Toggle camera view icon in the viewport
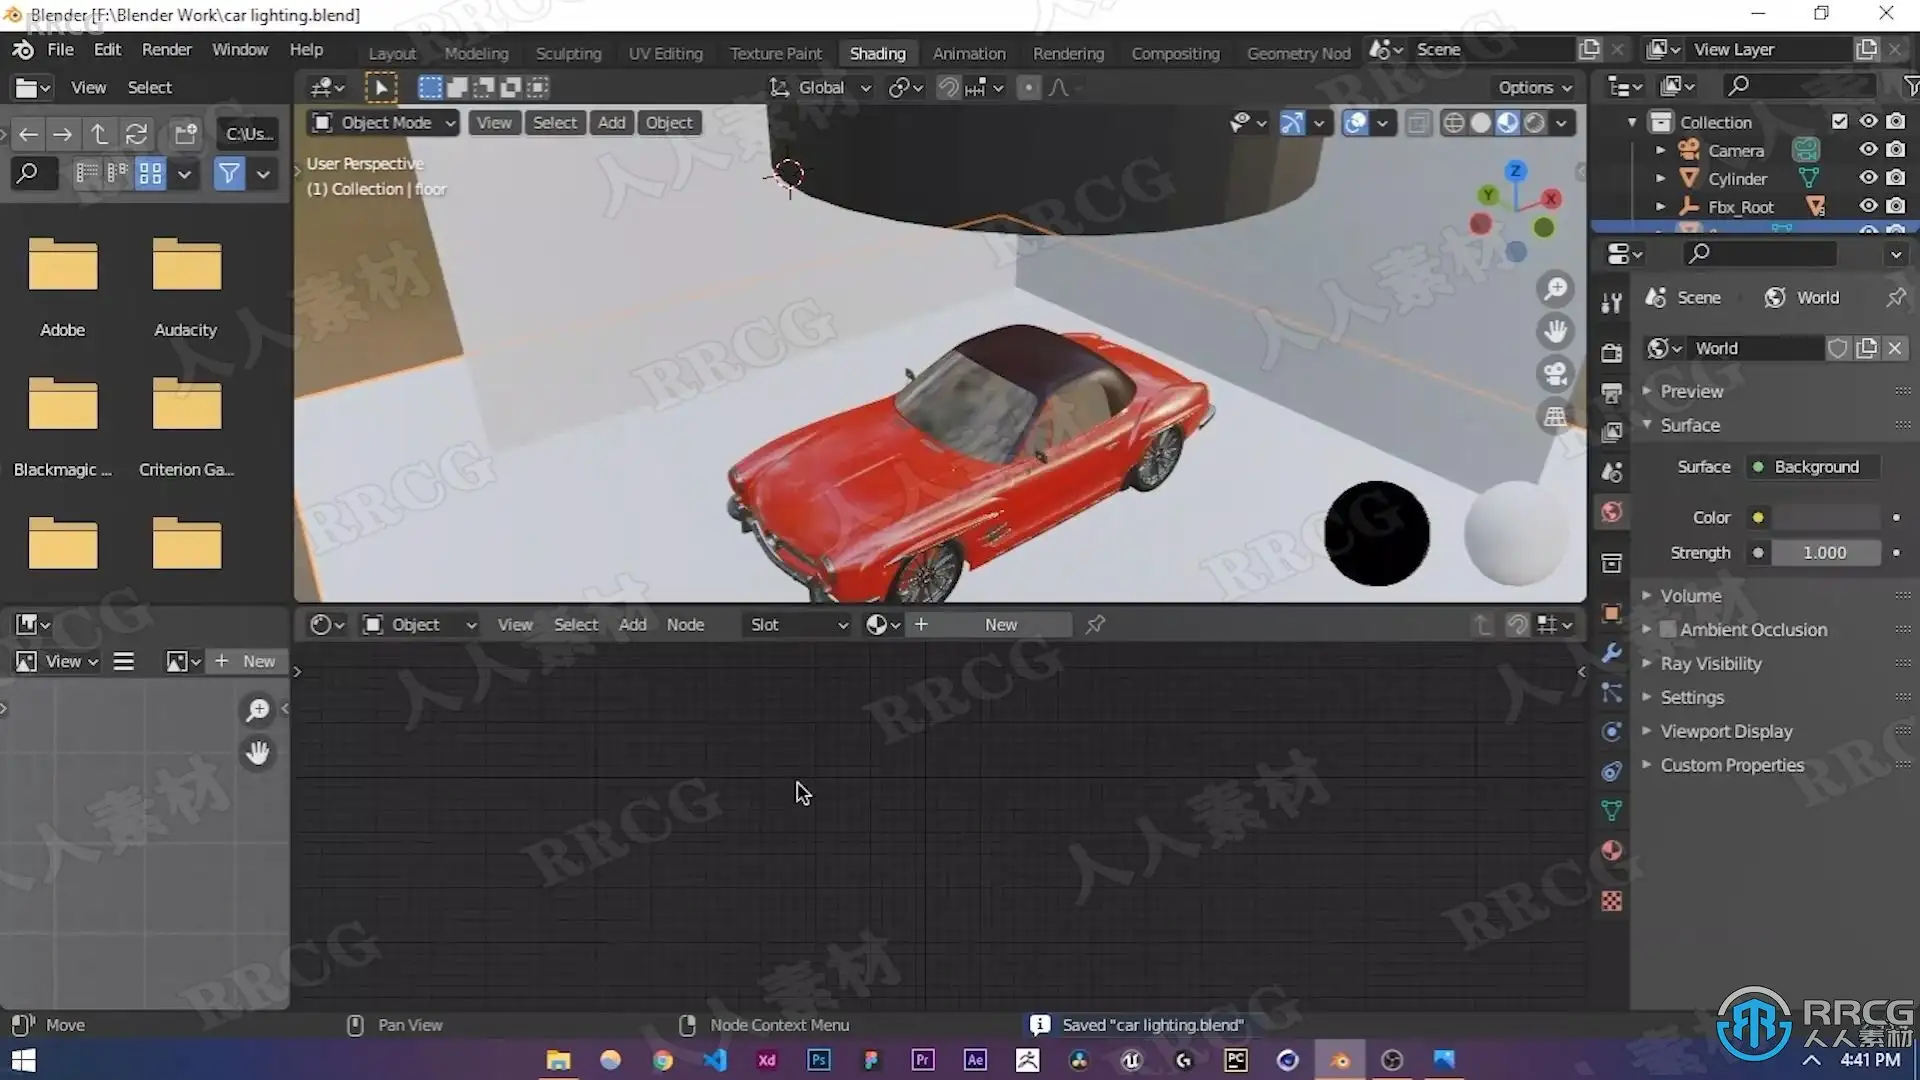Screen dimensions: 1920x1080 (x=1555, y=374)
